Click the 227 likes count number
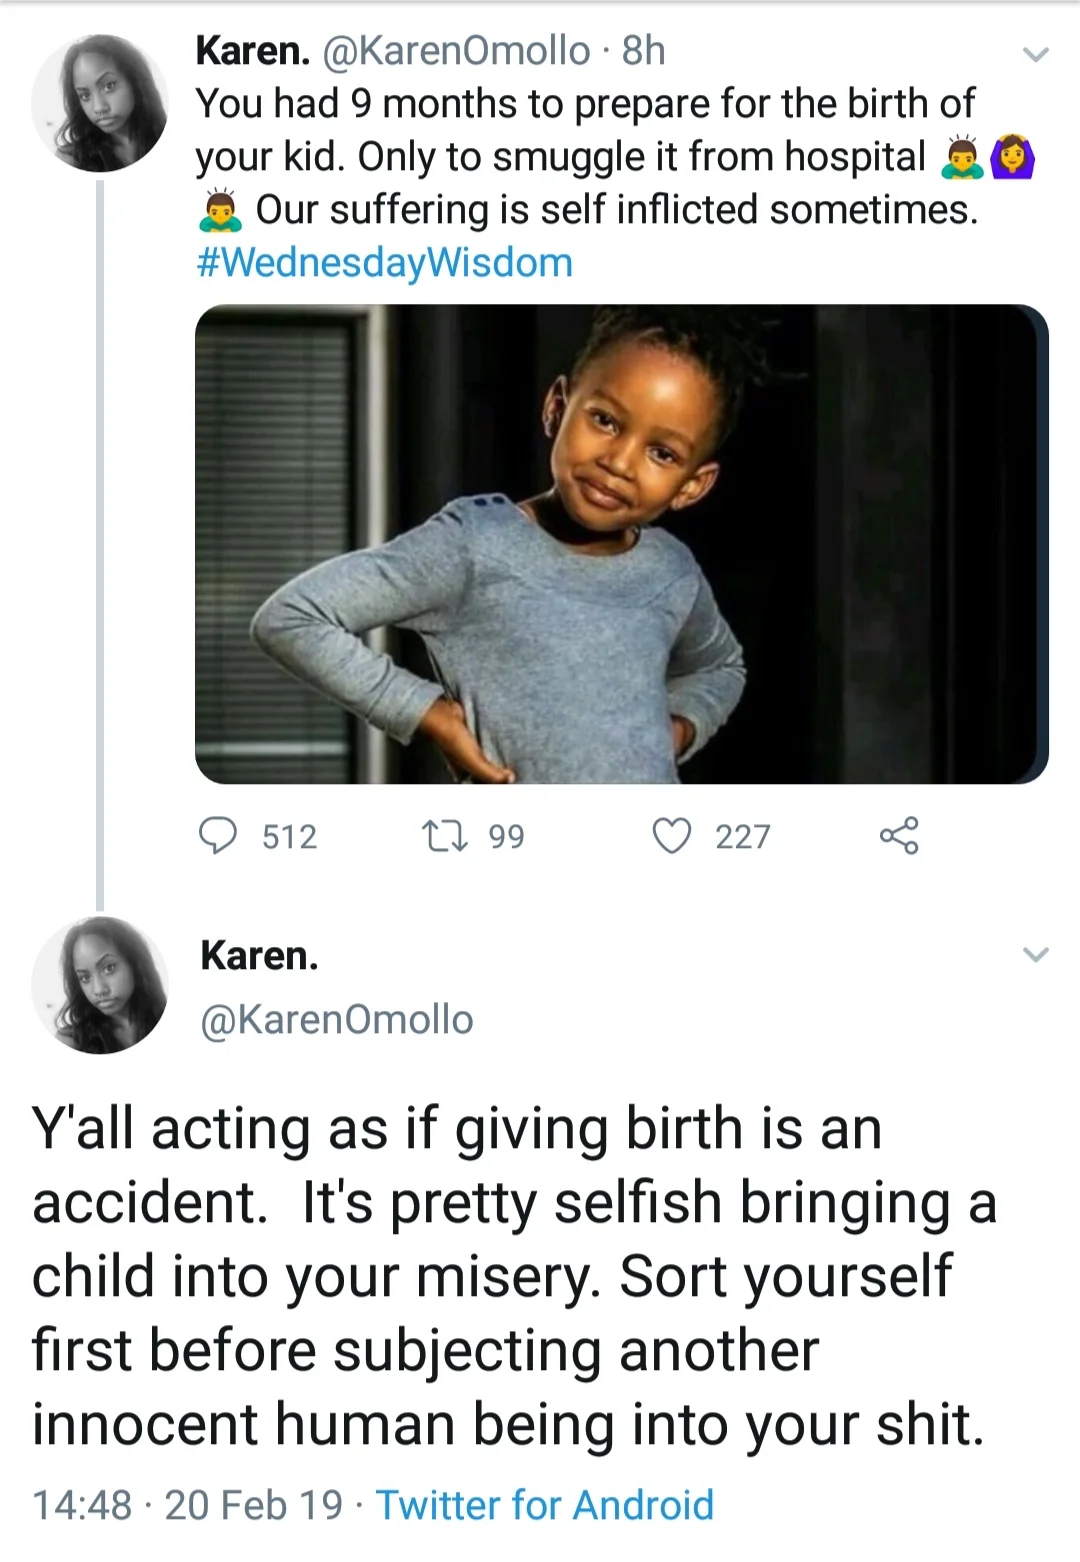The height and width of the screenshot is (1562, 1080). (743, 836)
